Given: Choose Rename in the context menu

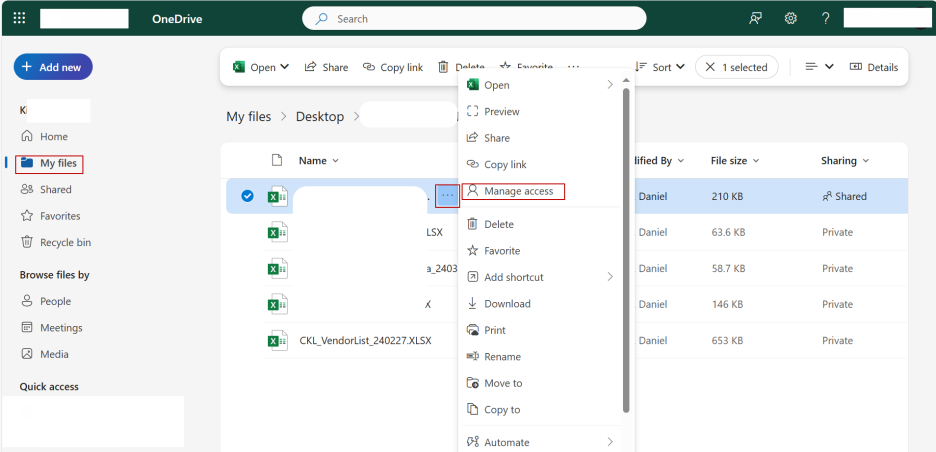Looking at the screenshot, I should (x=539, y=356).
